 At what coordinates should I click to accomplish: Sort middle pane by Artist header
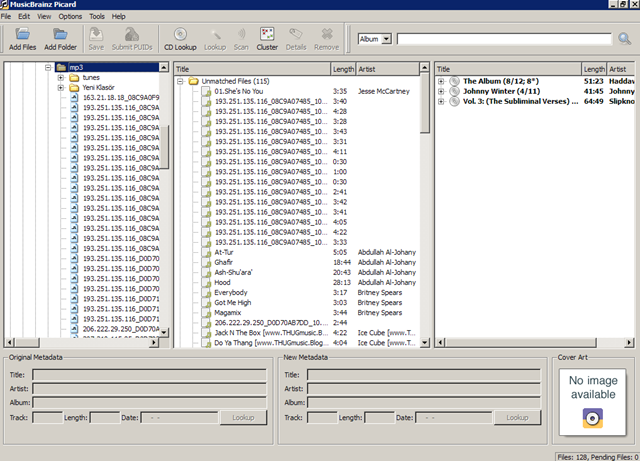coord(387,69)
